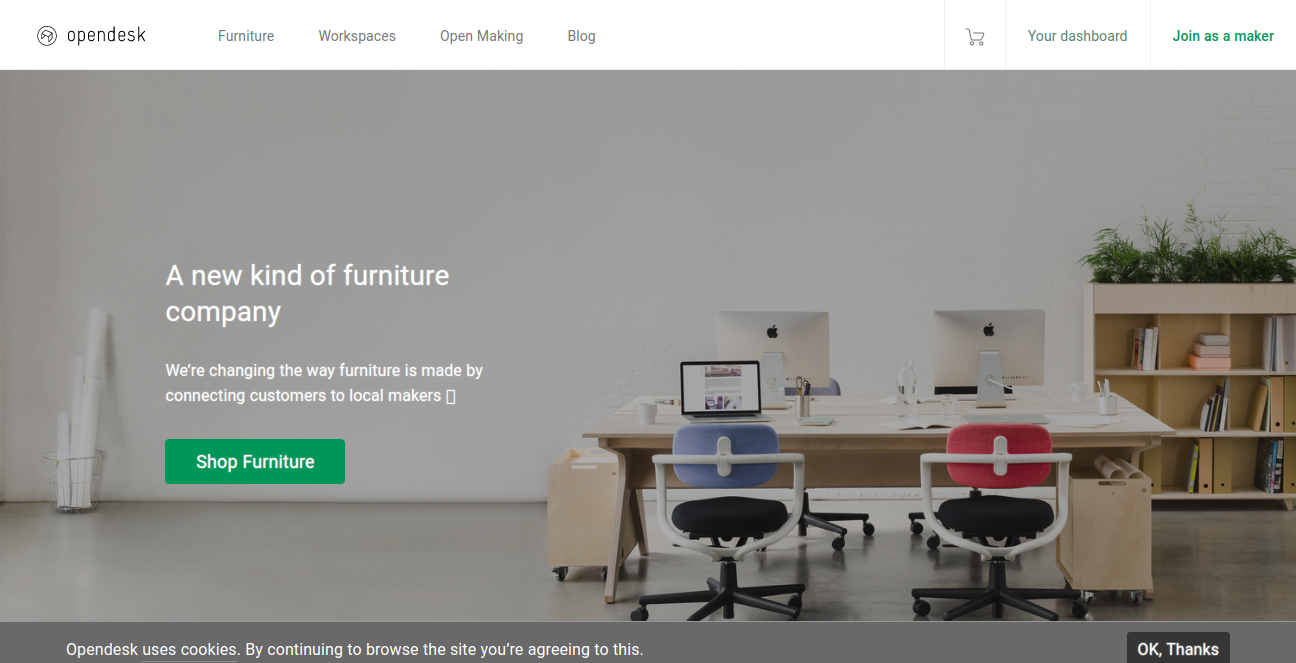Go to the Workspaces section
1296x663 pixels.
[357, 36]
